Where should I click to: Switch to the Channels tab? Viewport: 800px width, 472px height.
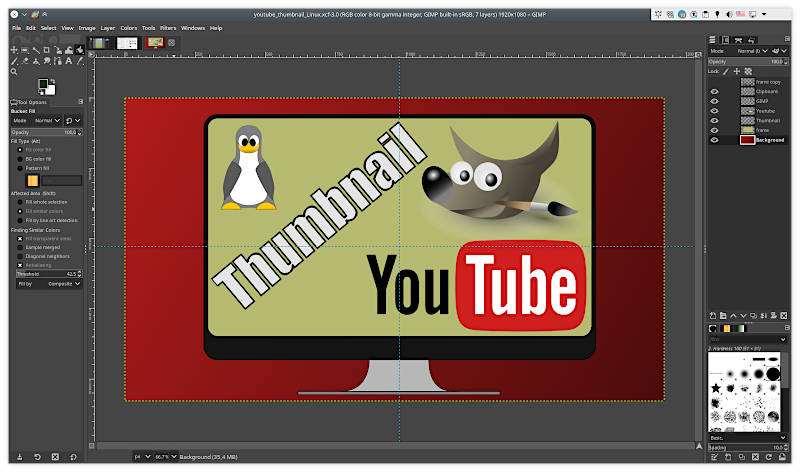click(x=725, y=40)
